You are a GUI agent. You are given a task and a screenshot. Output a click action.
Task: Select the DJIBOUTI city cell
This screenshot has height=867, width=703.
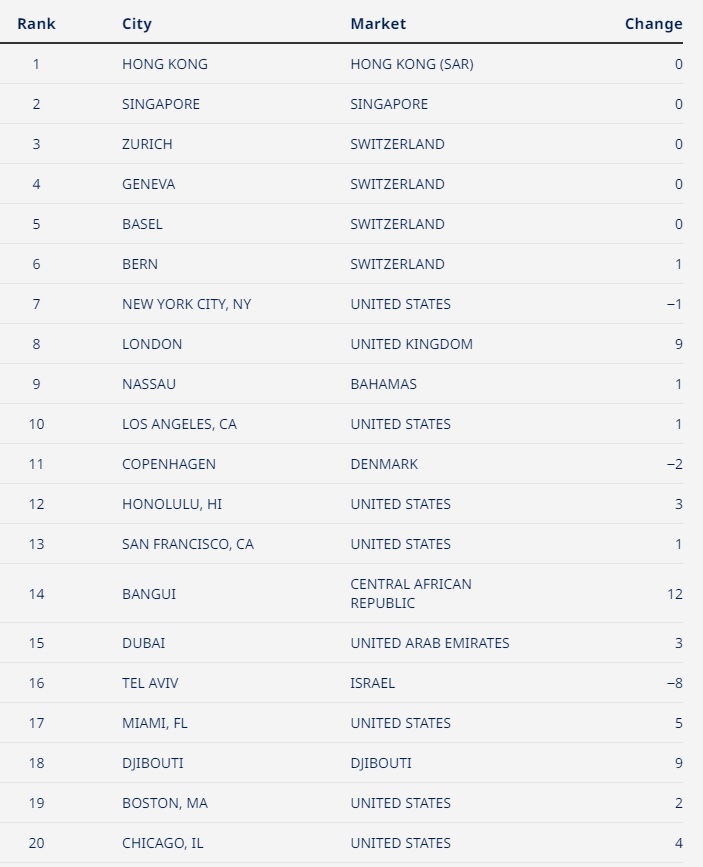point(153,763)
